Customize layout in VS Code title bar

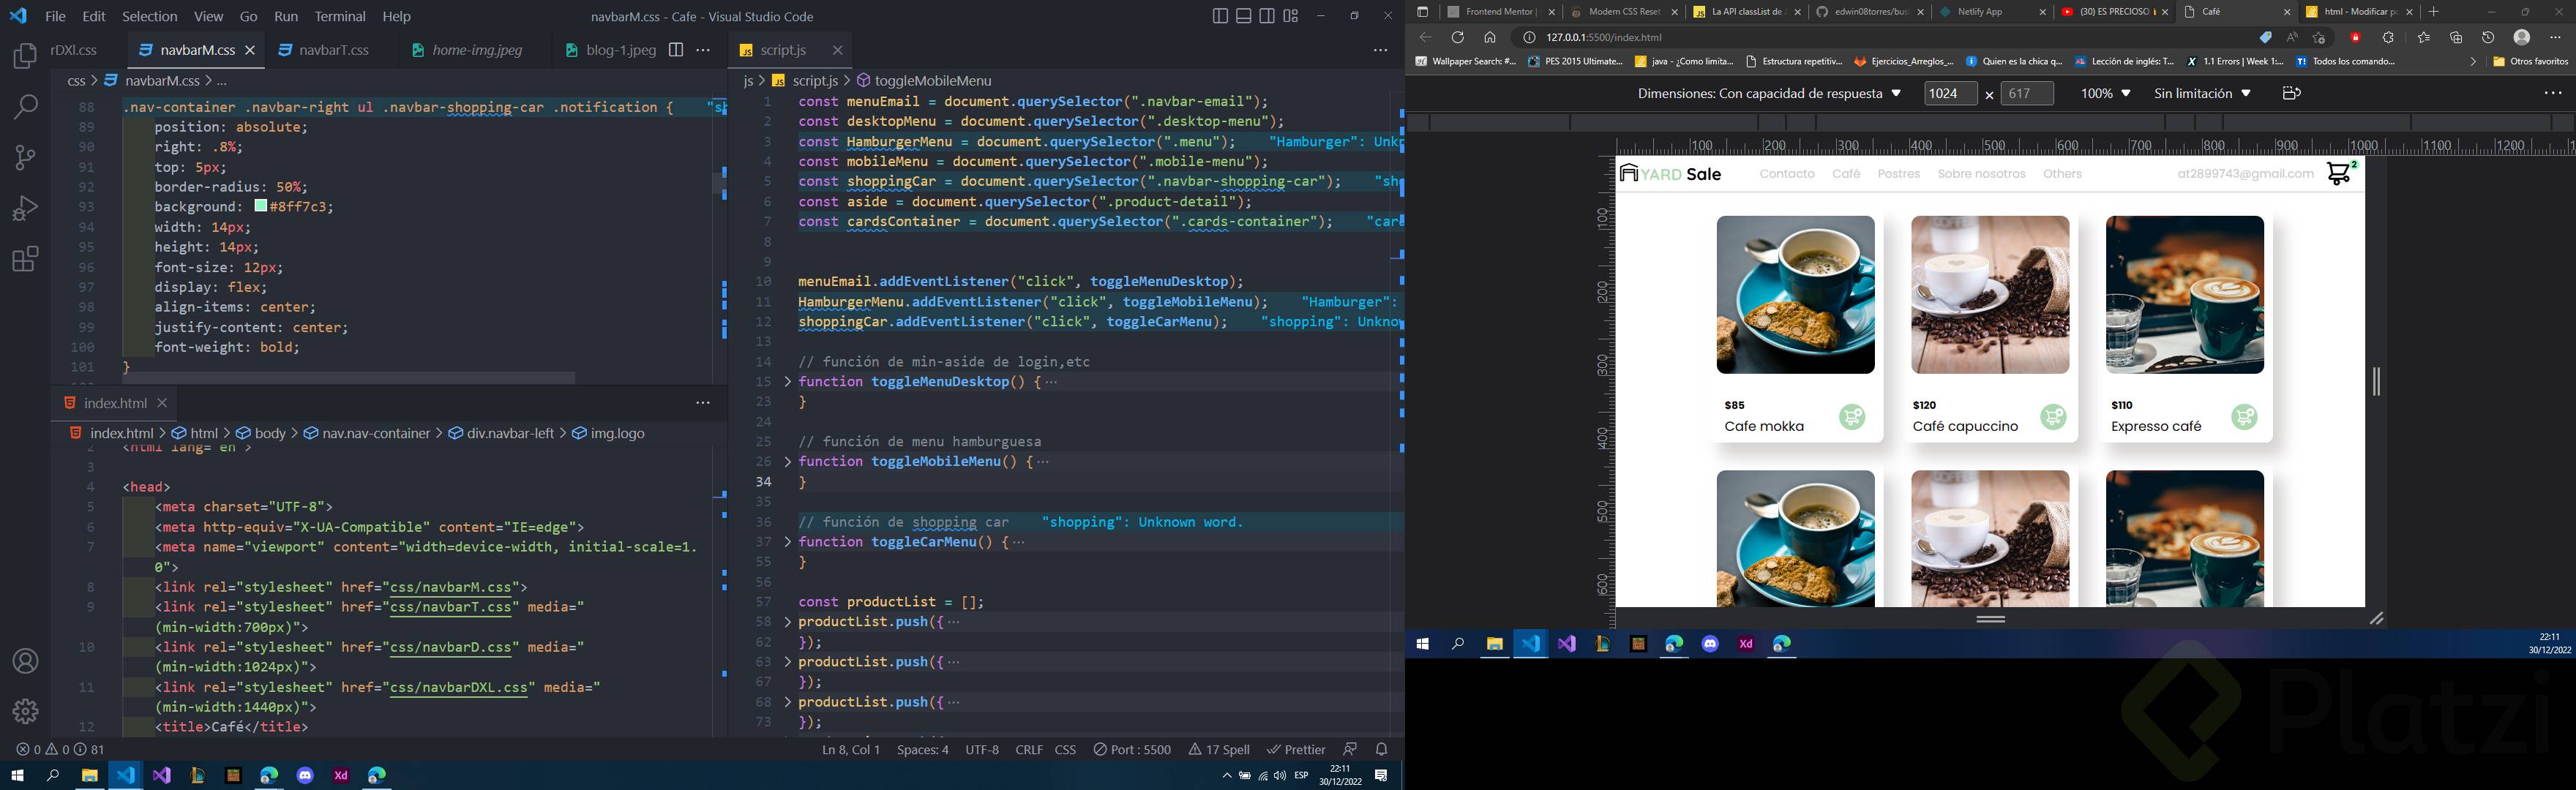pyautogui.click(x=1291, y=16)
